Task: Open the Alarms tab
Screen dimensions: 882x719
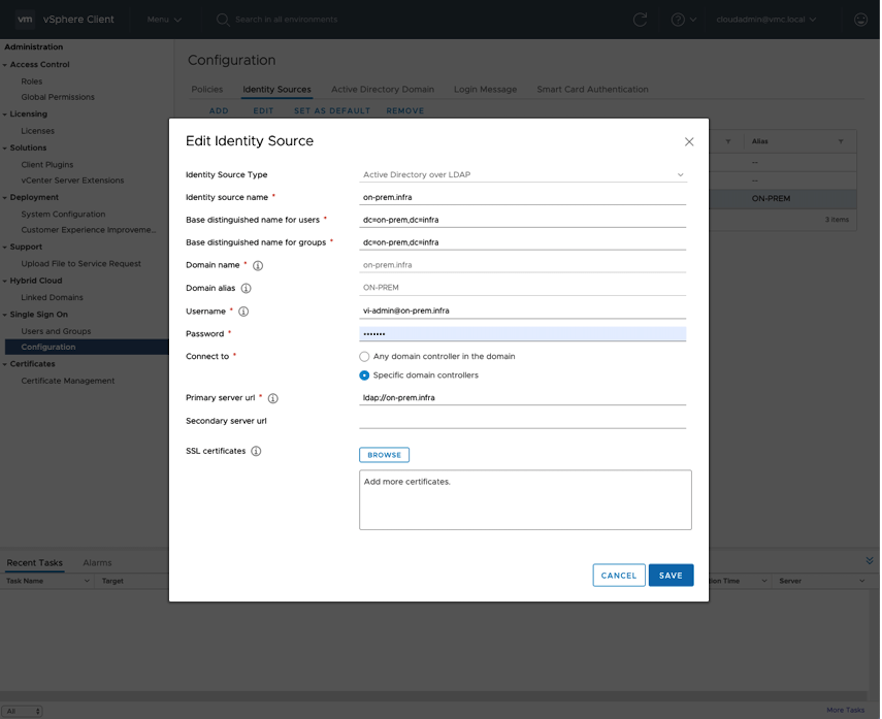Action: click(97, 563)
